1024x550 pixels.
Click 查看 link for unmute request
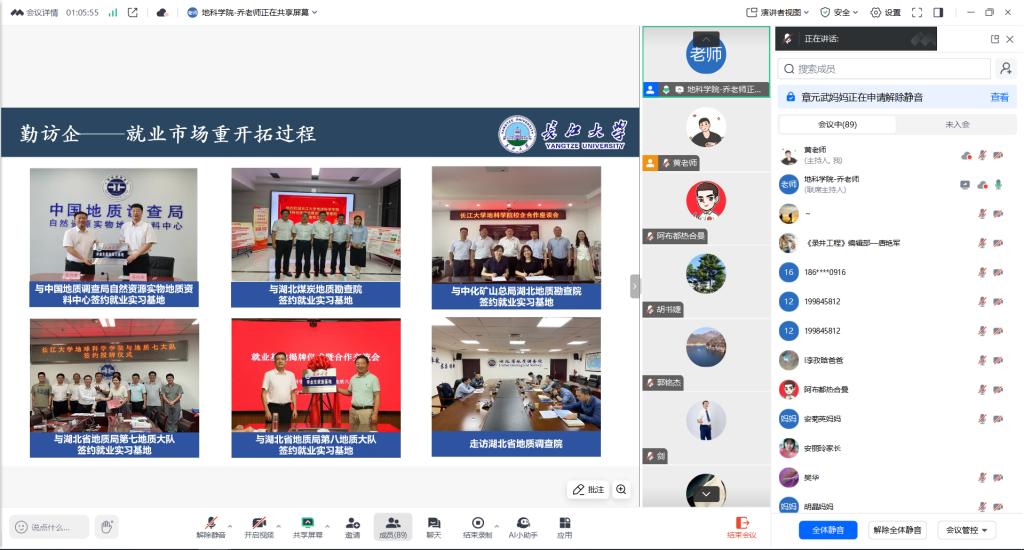(999, 97)
